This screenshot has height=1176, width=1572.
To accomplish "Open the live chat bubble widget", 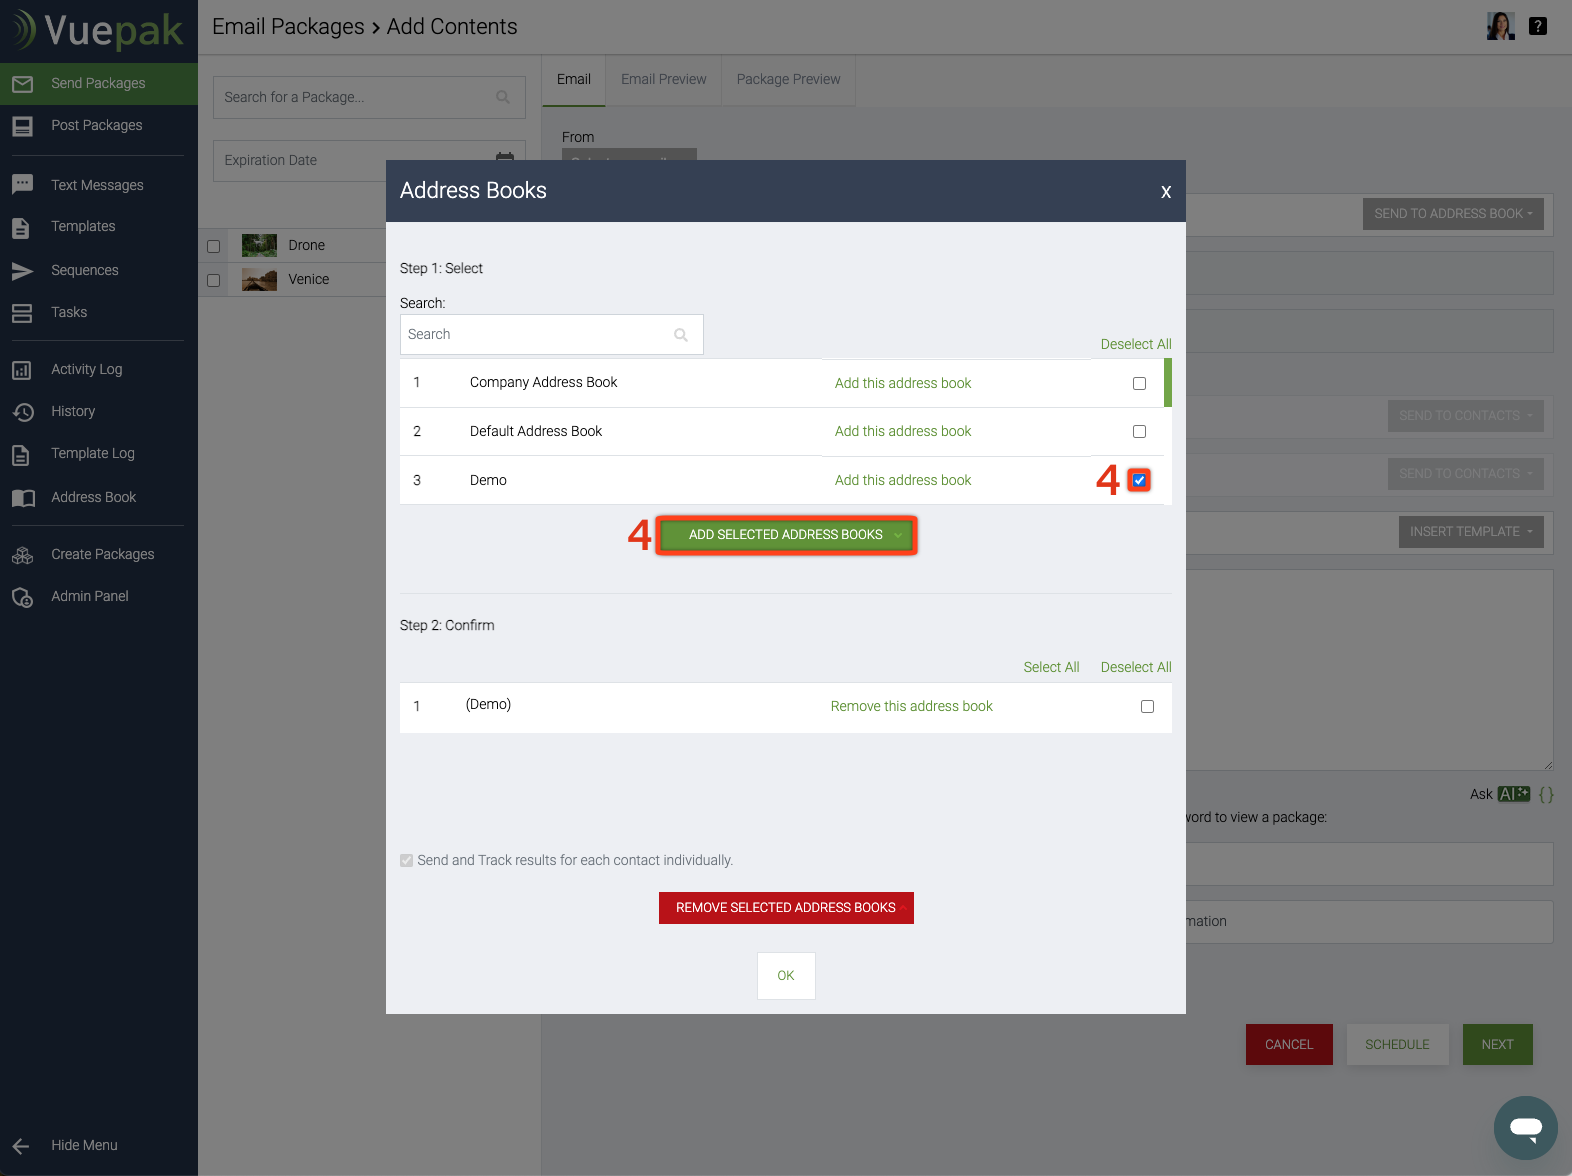I will [1525, 1127].
